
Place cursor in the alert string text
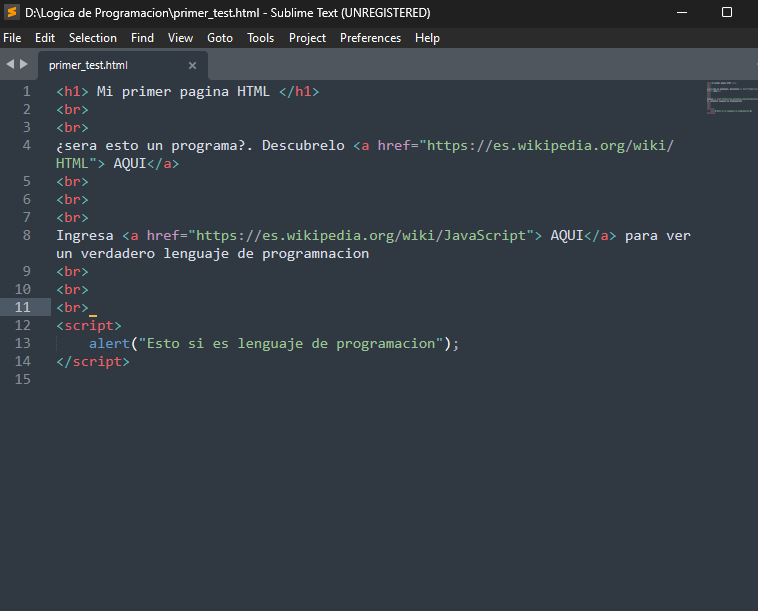pyautogui.click(x=290, y=343)
